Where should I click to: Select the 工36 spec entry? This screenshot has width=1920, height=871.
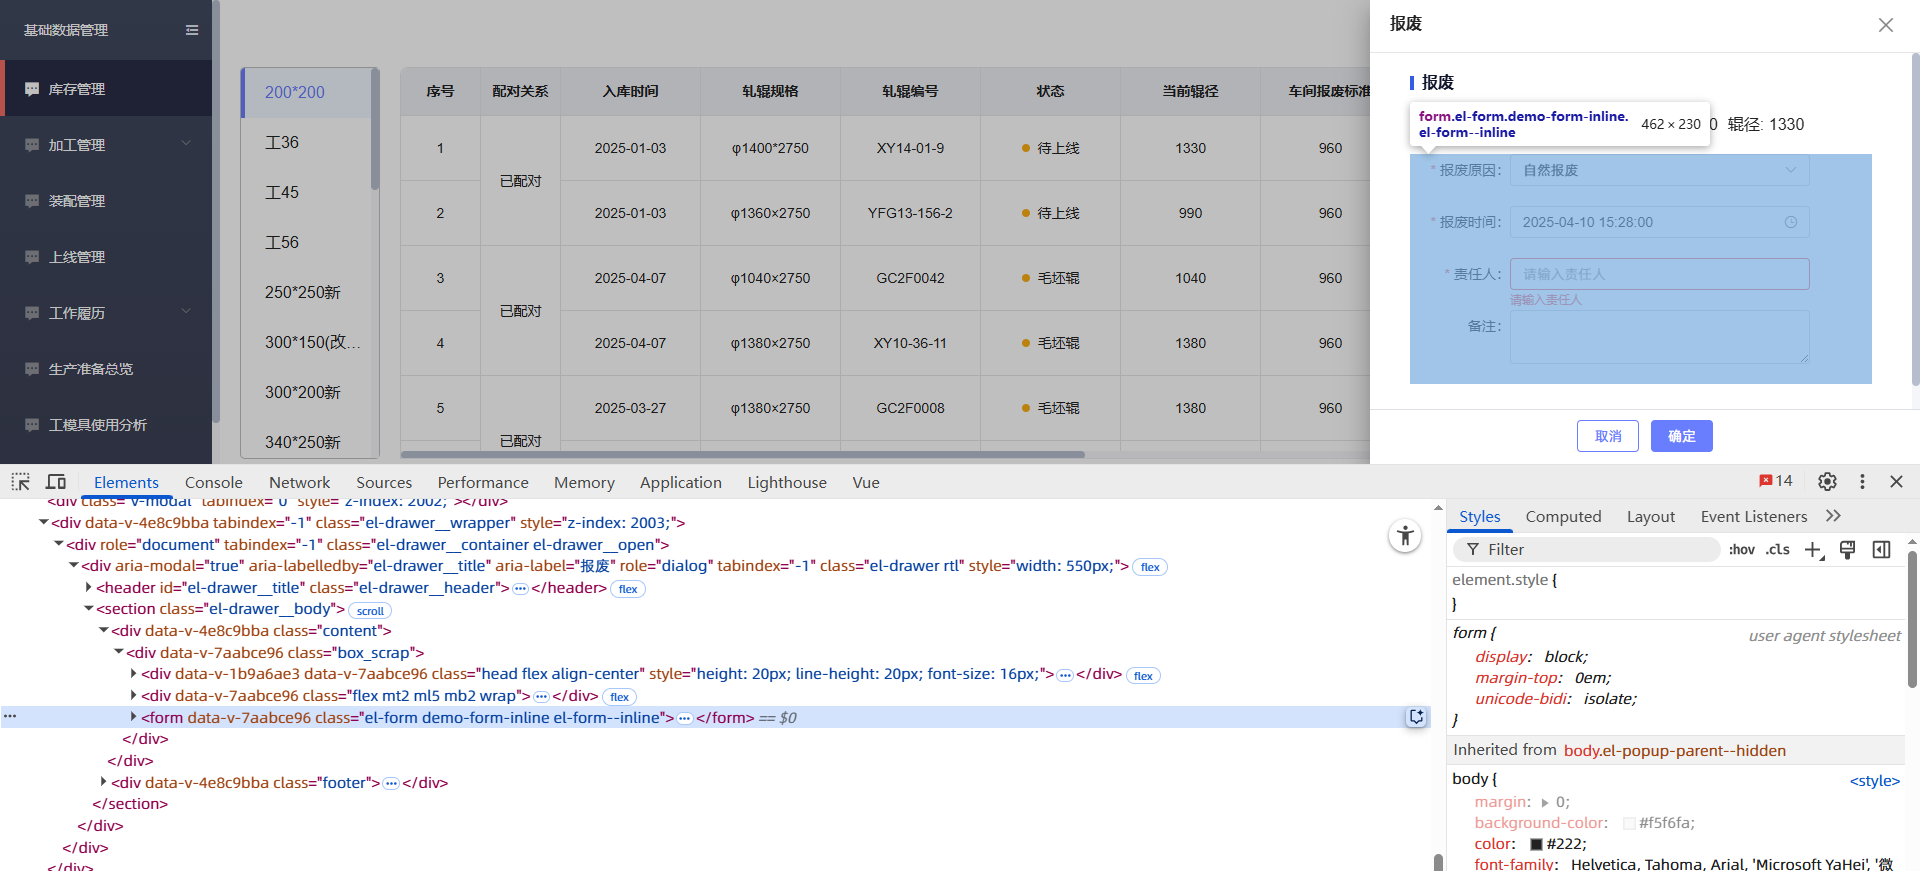306,142
